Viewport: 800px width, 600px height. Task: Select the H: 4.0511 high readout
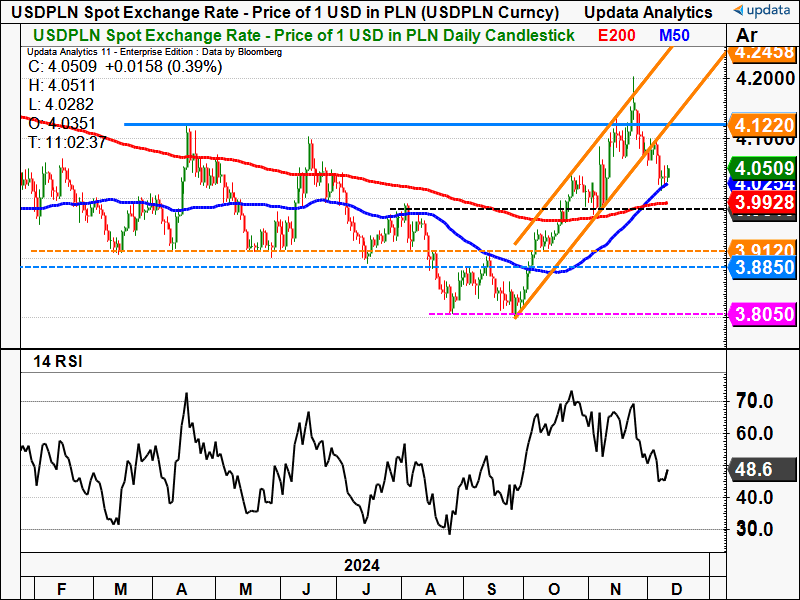62,85
